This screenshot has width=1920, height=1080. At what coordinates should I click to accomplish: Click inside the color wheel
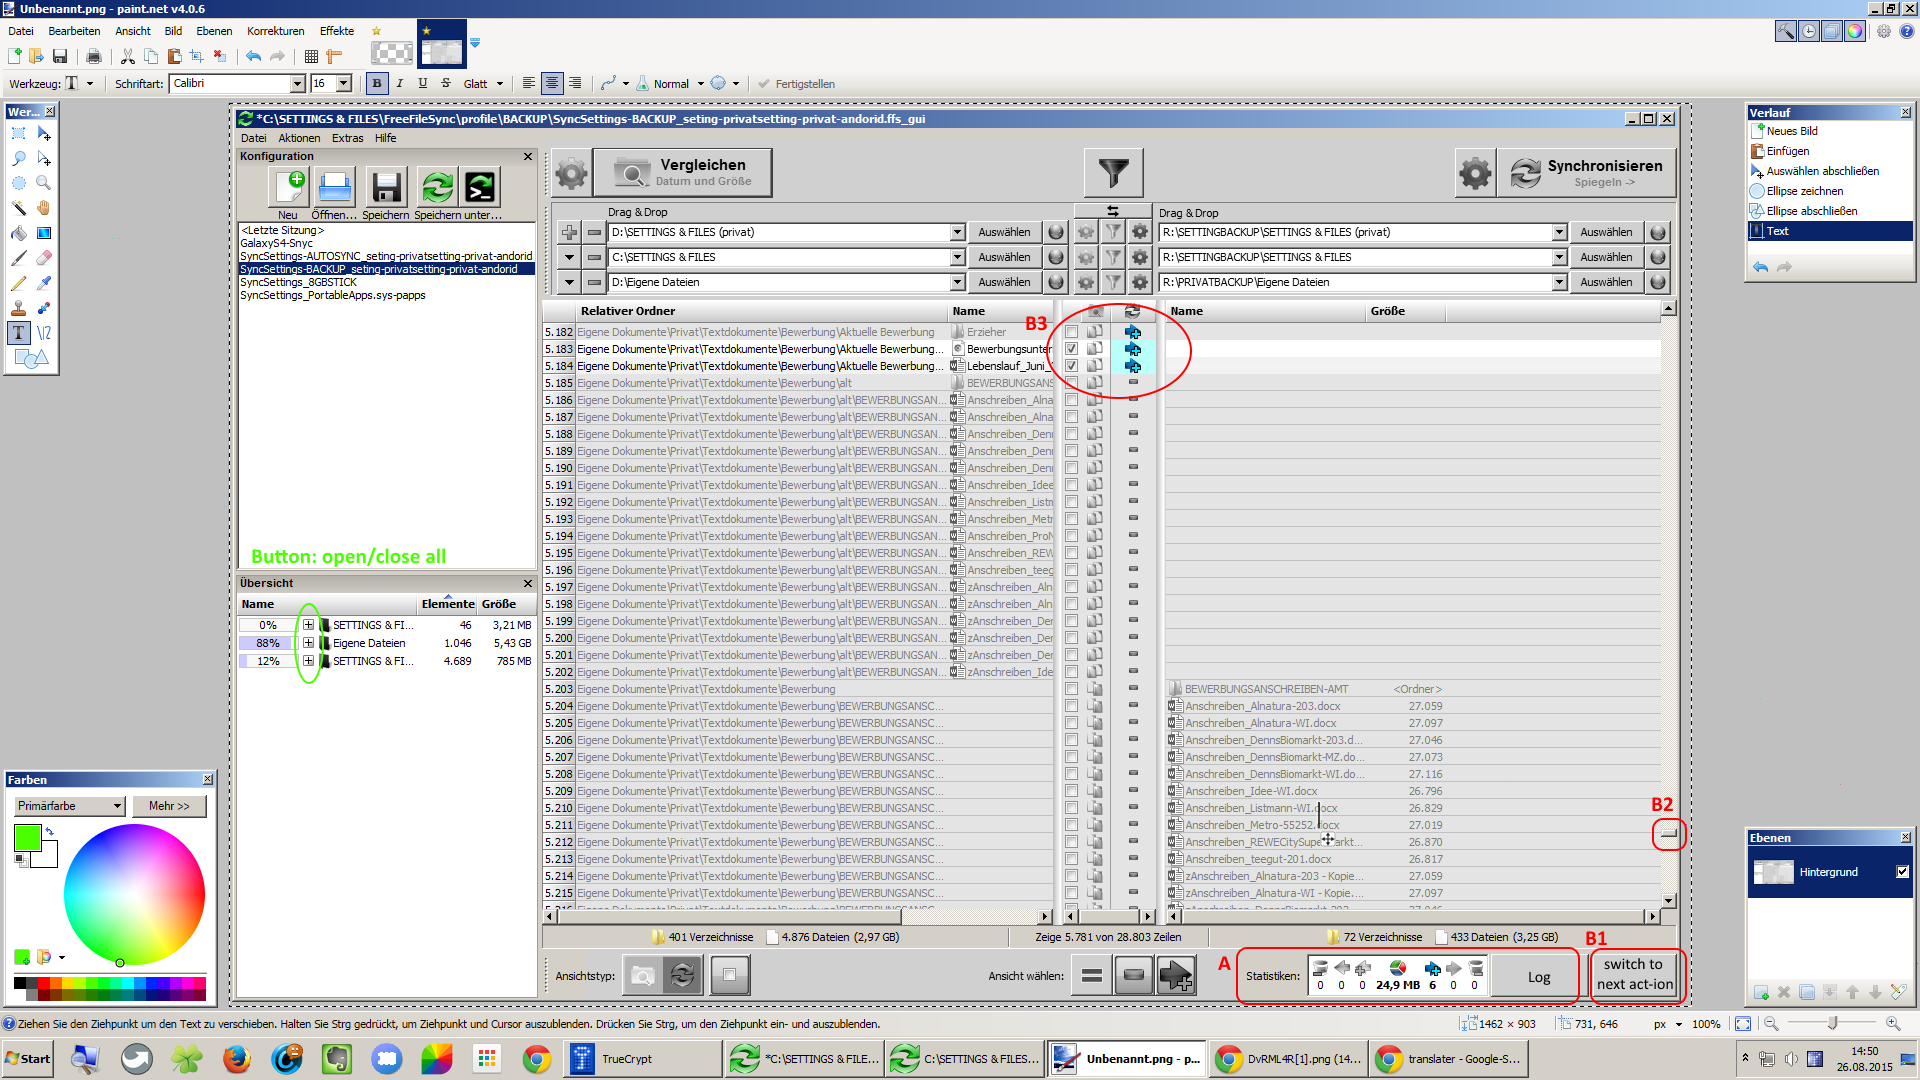coord(134,895)
